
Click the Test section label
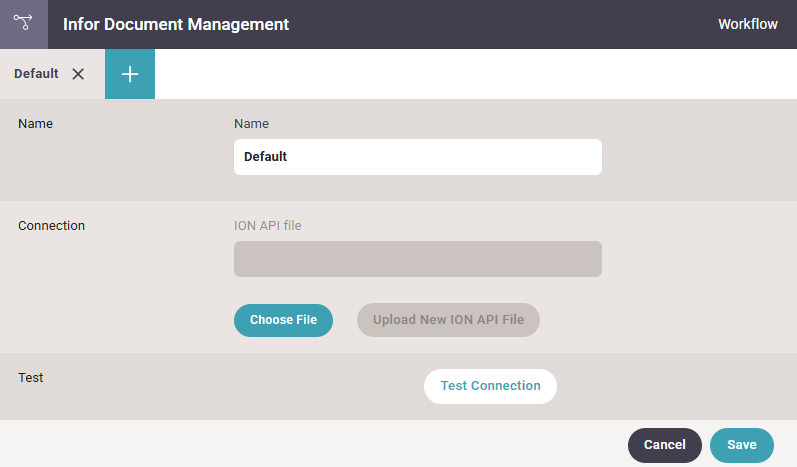[30, 378]
